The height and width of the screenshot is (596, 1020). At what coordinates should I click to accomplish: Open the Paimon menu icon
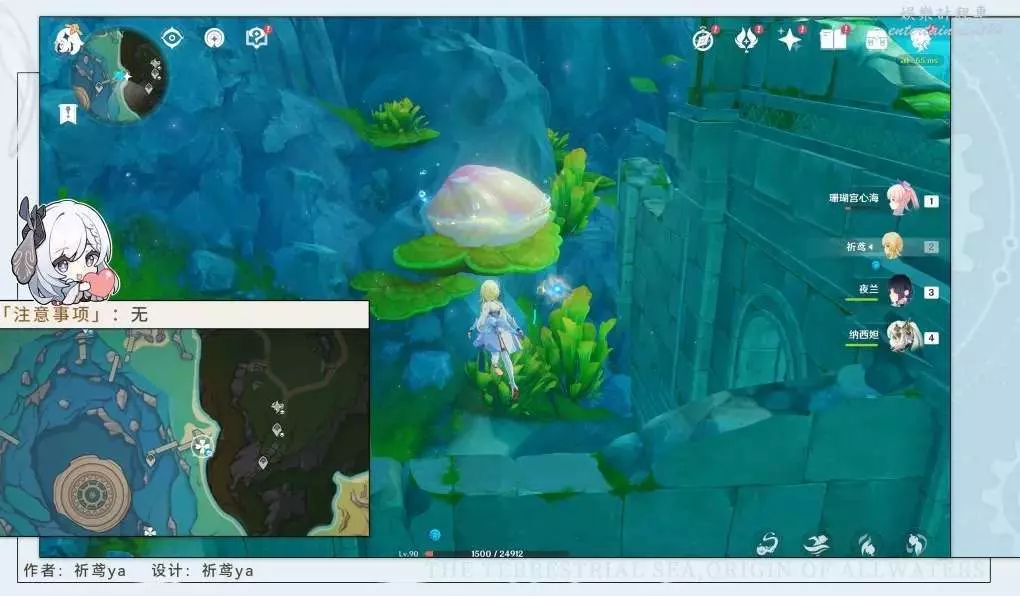(68, 40)
